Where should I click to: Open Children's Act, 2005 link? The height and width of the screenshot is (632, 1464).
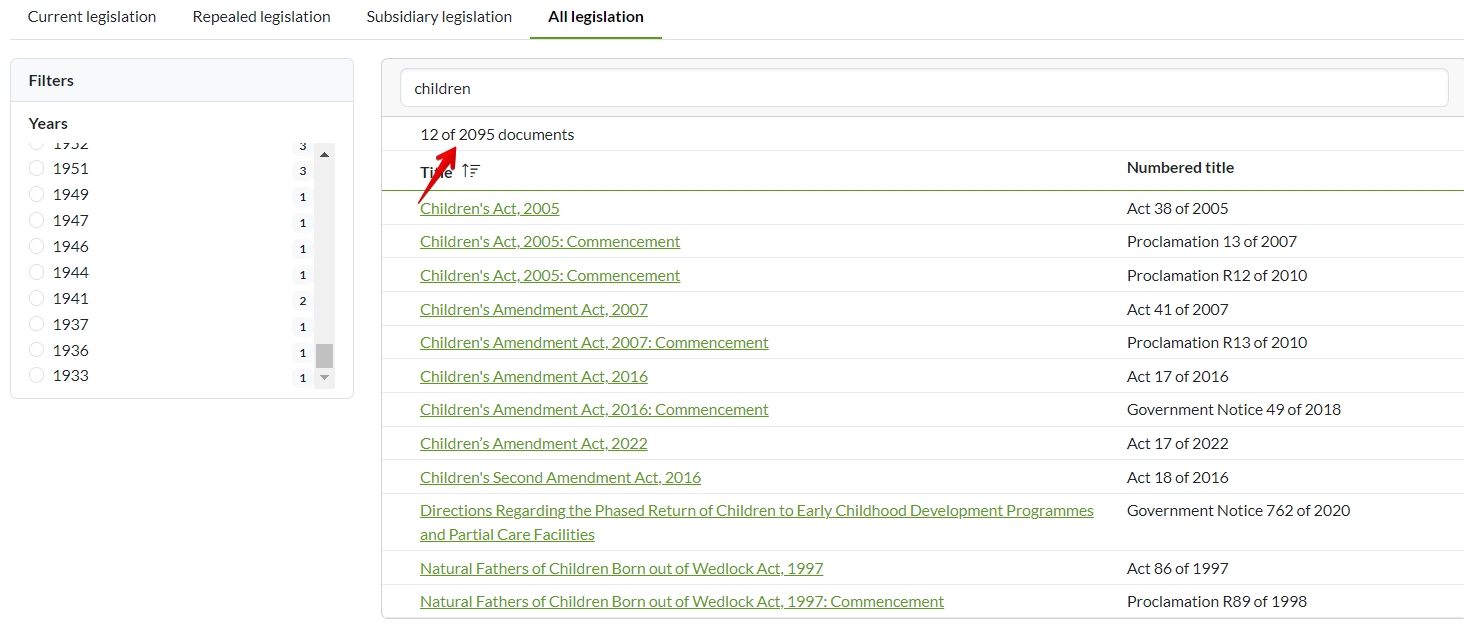490,209
